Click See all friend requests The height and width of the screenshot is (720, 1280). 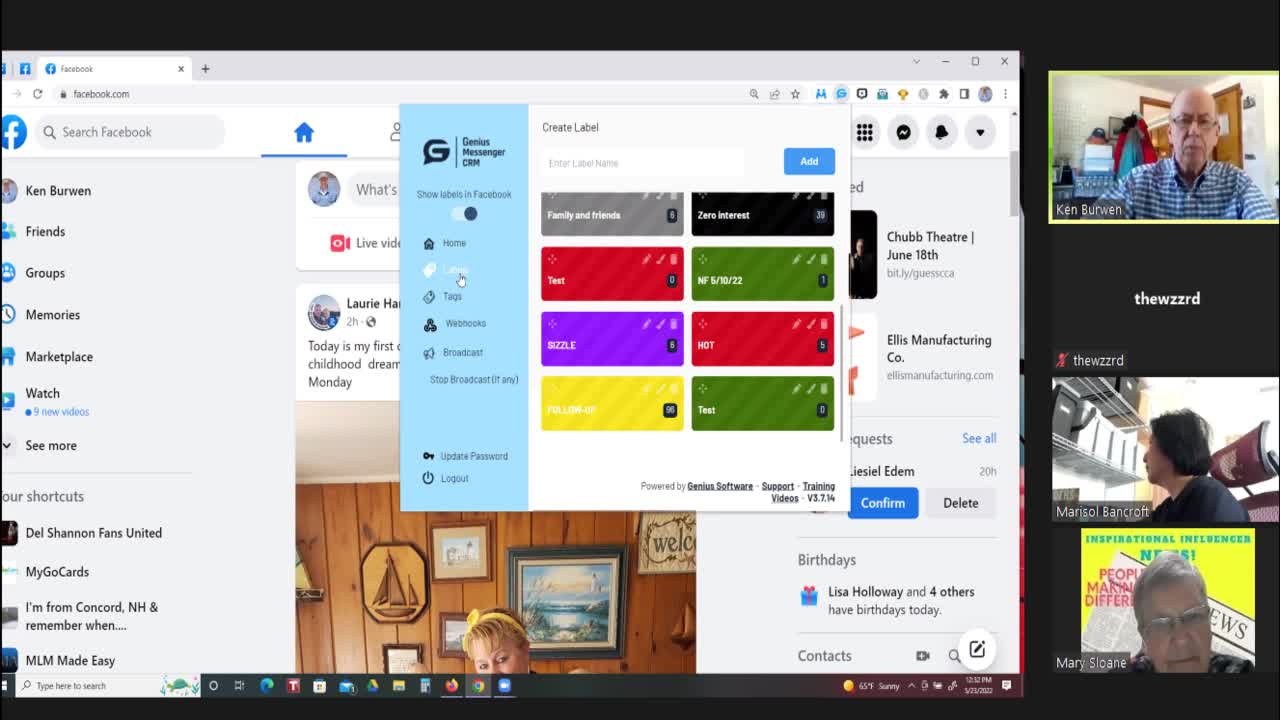pos(979,438)
